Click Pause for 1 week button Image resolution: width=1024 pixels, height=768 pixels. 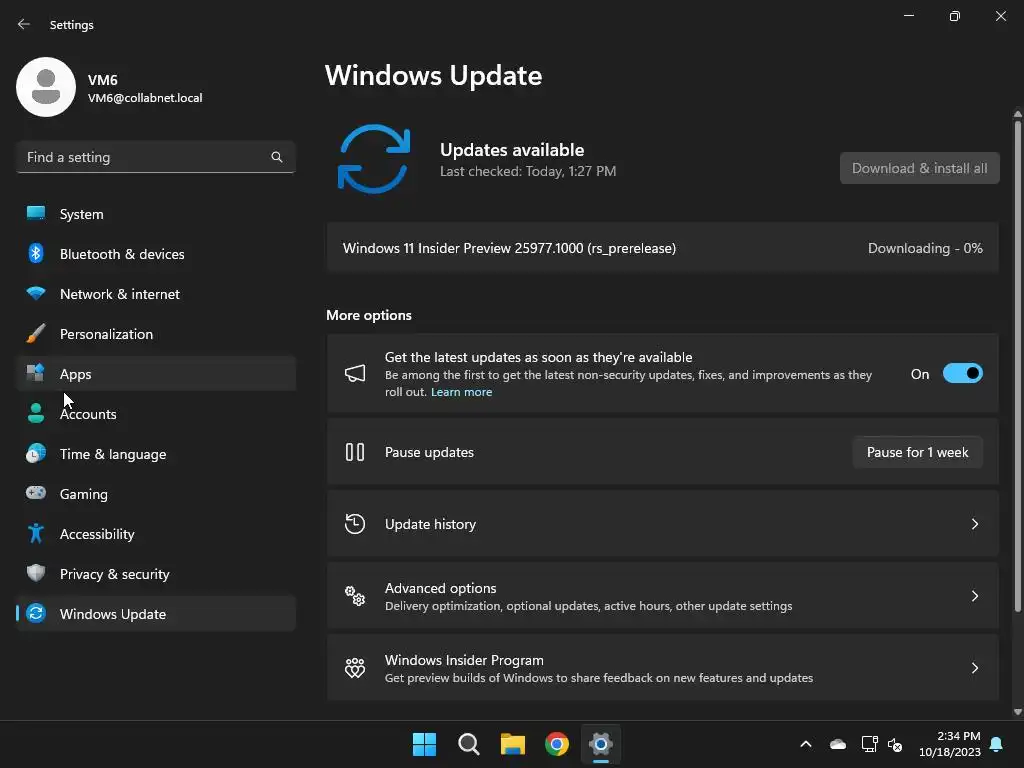pos(918,452)
